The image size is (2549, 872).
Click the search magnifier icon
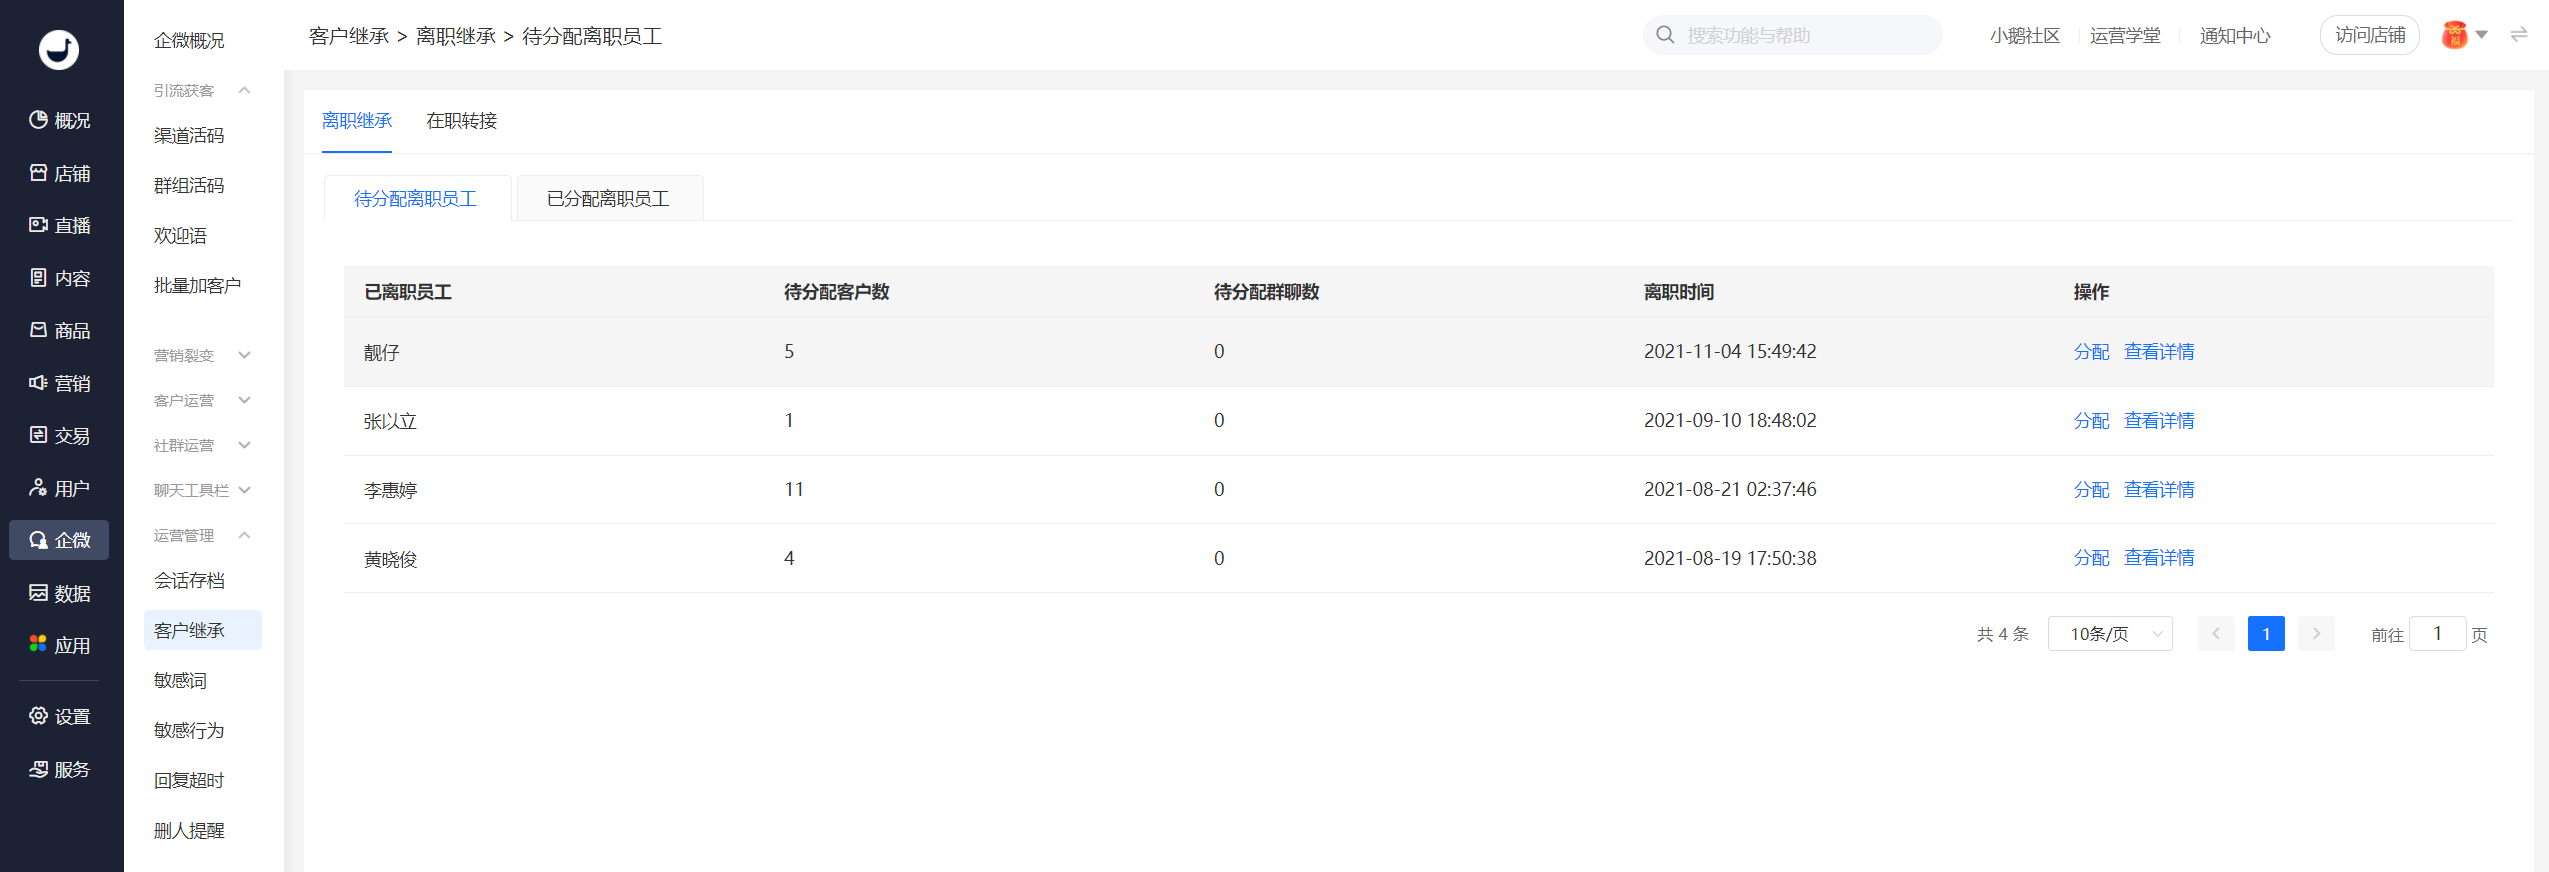click(1665, 35)
